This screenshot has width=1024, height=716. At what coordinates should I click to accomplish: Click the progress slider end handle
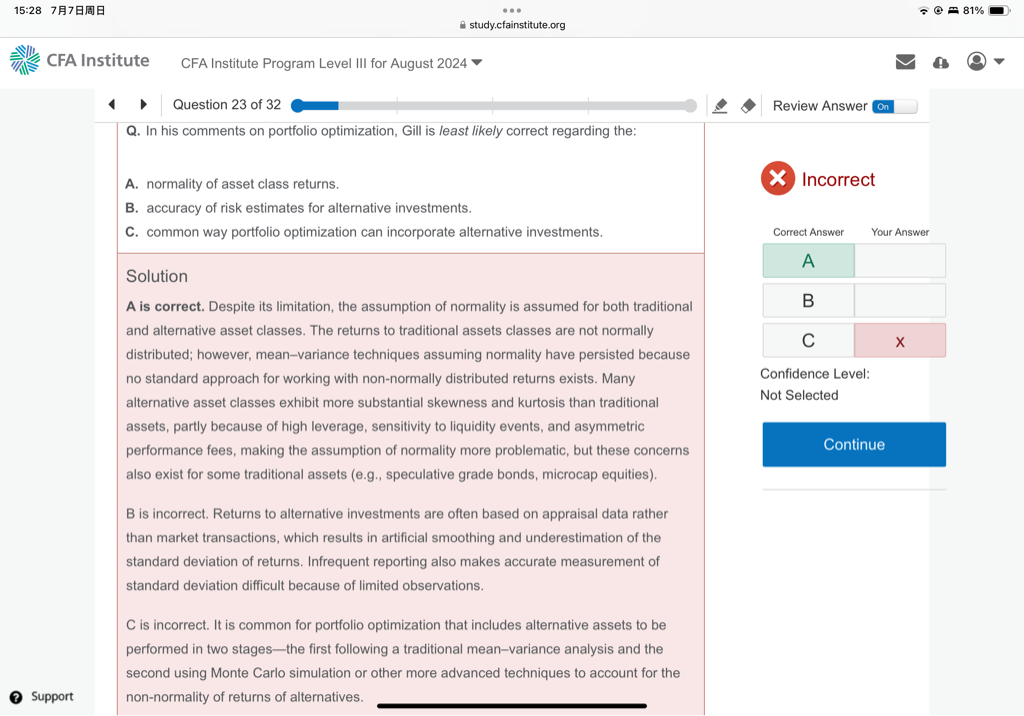(690, 106)
